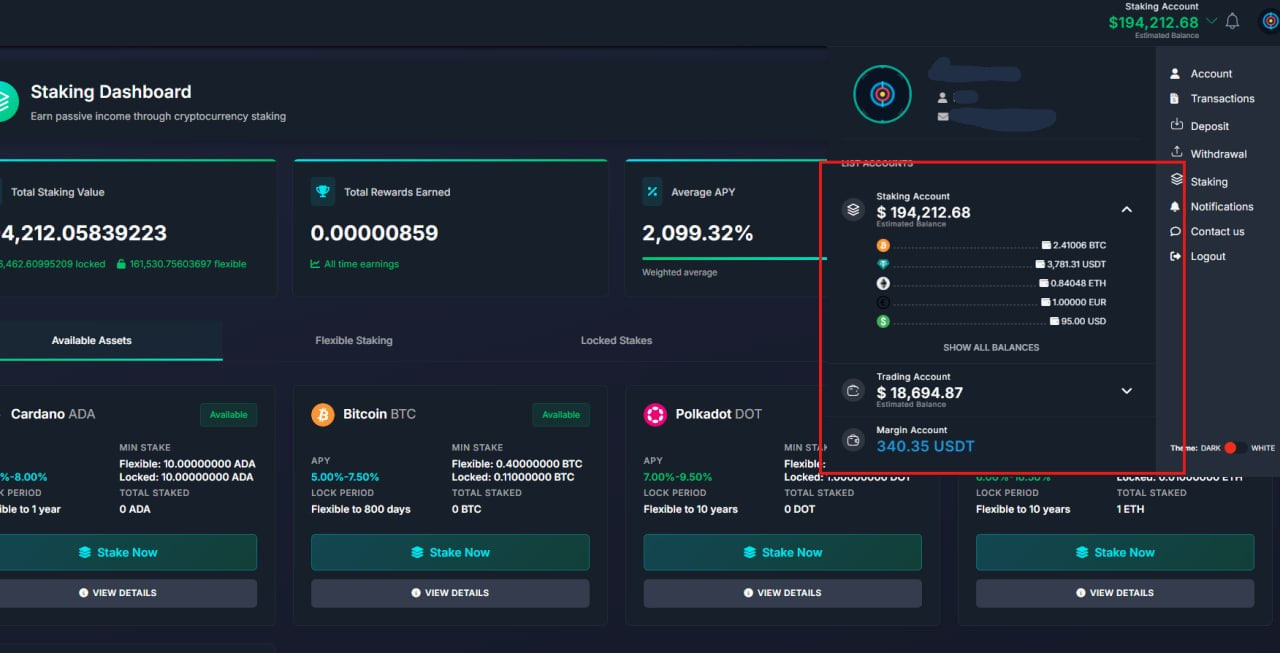The image size is (1280, 653).
Task: Expand the Trading Account section
Action: 1126,391
